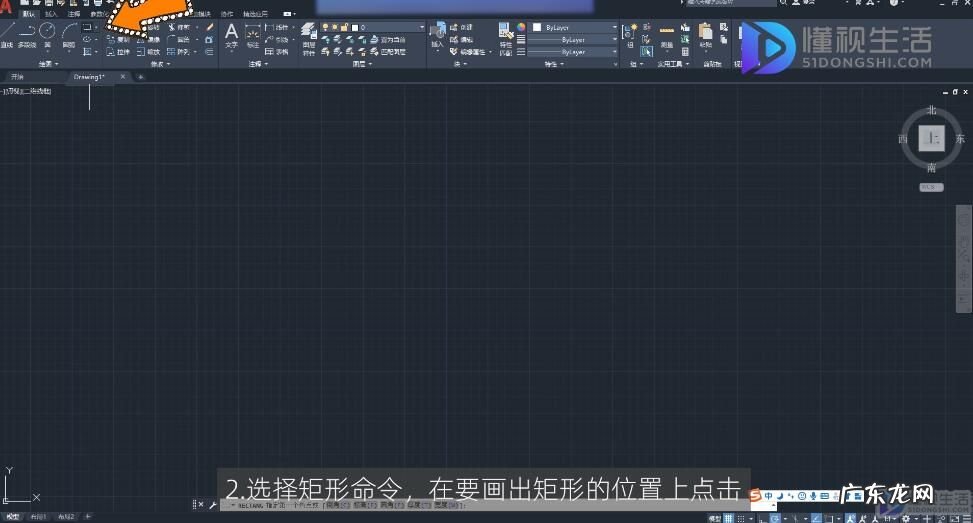The height and width of the screenshot is (523, 973).
Task: Select the Stretch (拉伸) tool
Action: coord(118,51)
